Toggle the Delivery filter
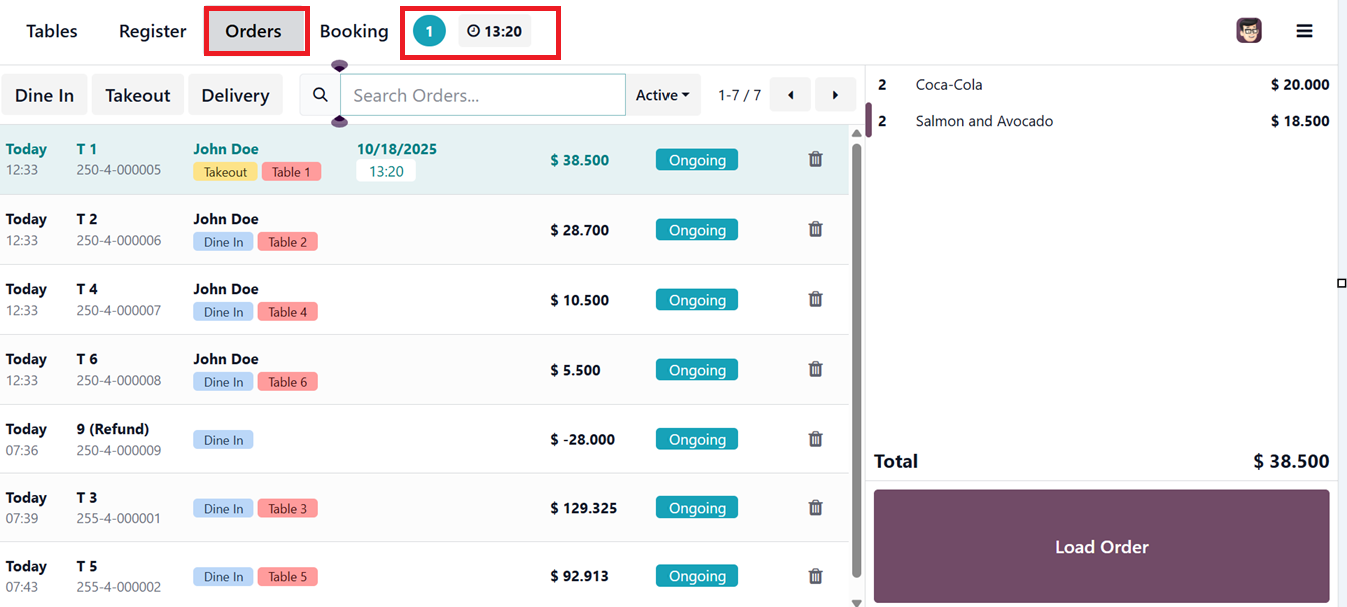1347x607 pixels. (235, 95)
